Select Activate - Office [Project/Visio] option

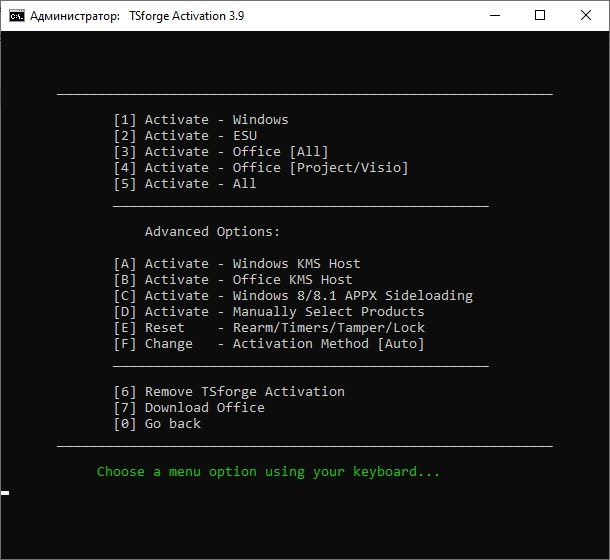tap(261, 168)
